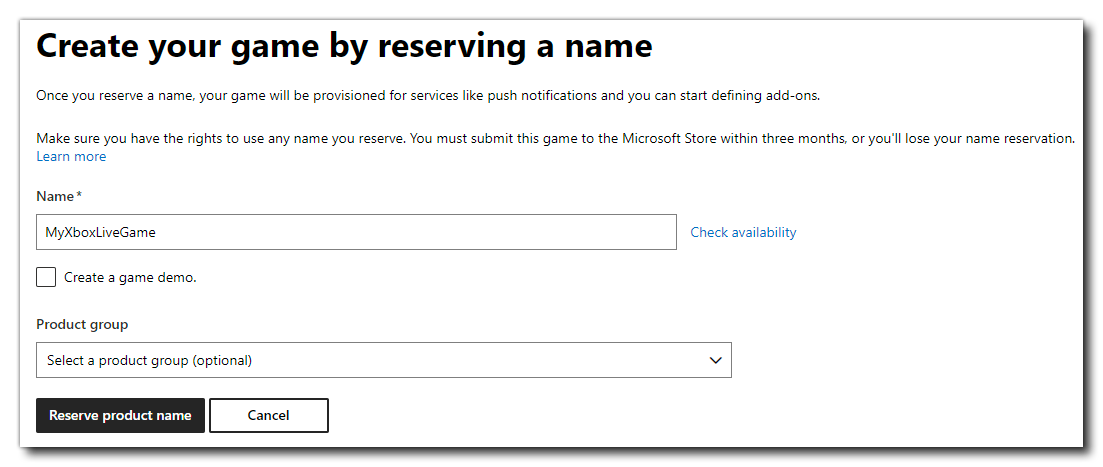The height and width of the screenshot is (467, 1103).
Task: Click the Reserve product name button
Action: tap(120, 416)
